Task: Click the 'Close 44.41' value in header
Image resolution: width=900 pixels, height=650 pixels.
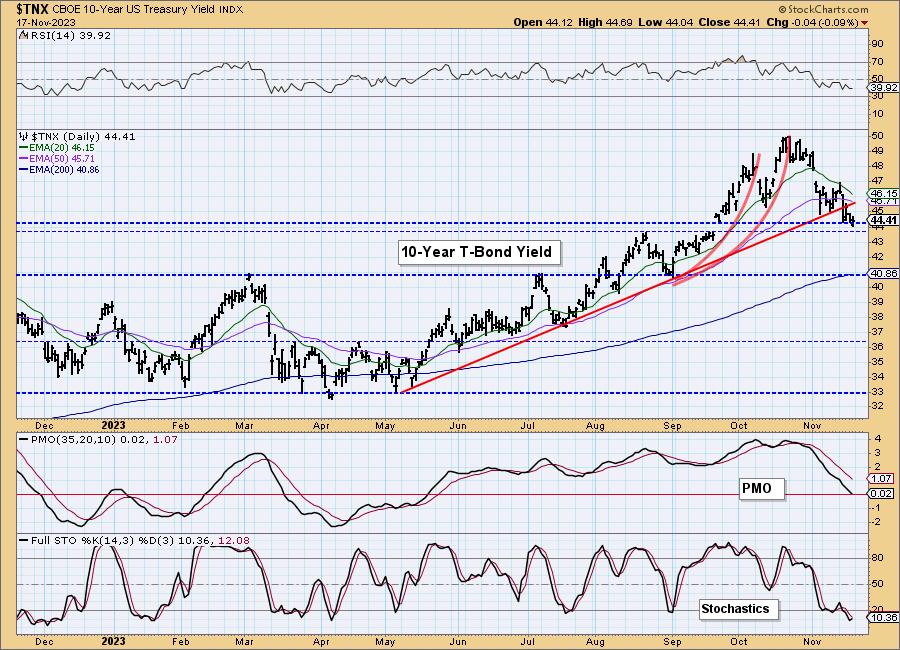Action: pyautogui.click(x=729, y=22)
